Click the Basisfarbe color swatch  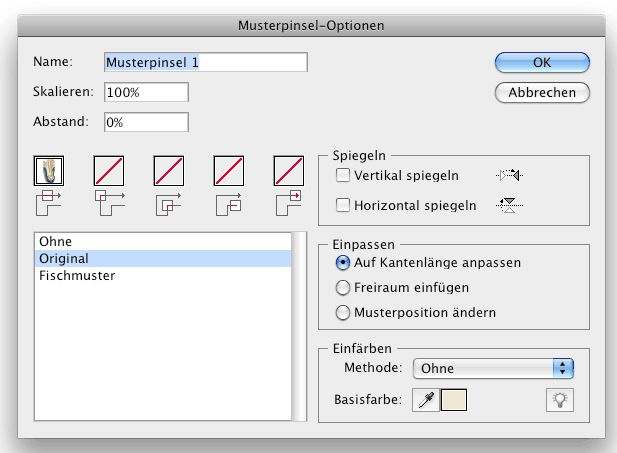click(455, 401)
